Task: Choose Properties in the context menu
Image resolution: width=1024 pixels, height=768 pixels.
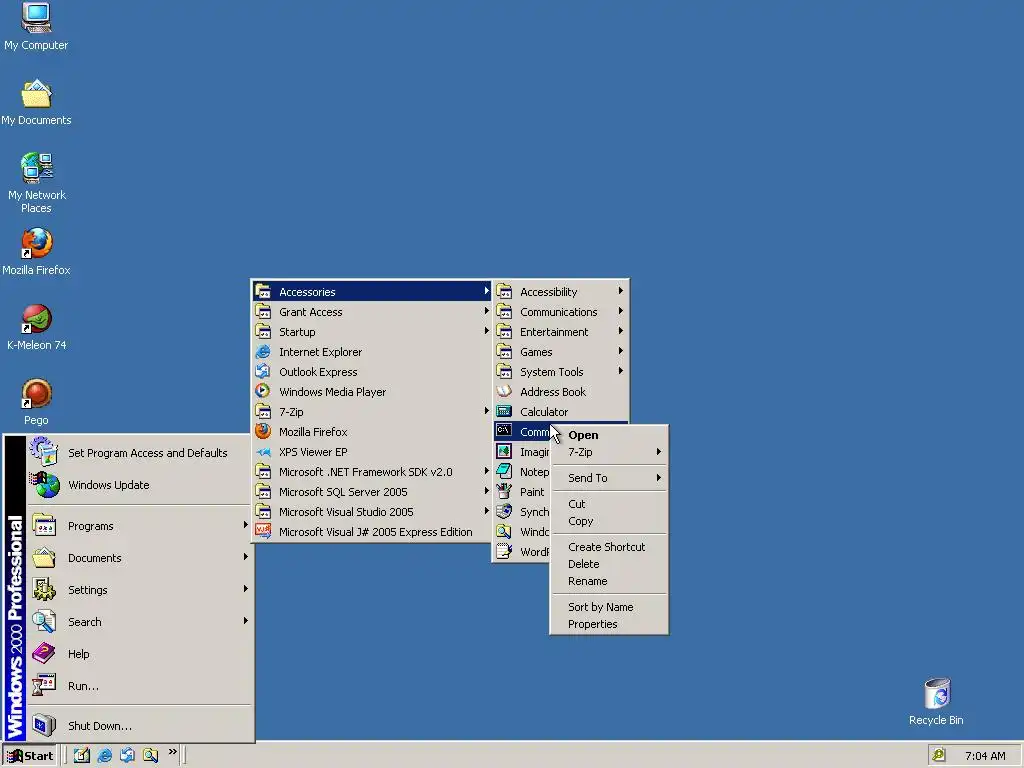Action: (609, 624)
